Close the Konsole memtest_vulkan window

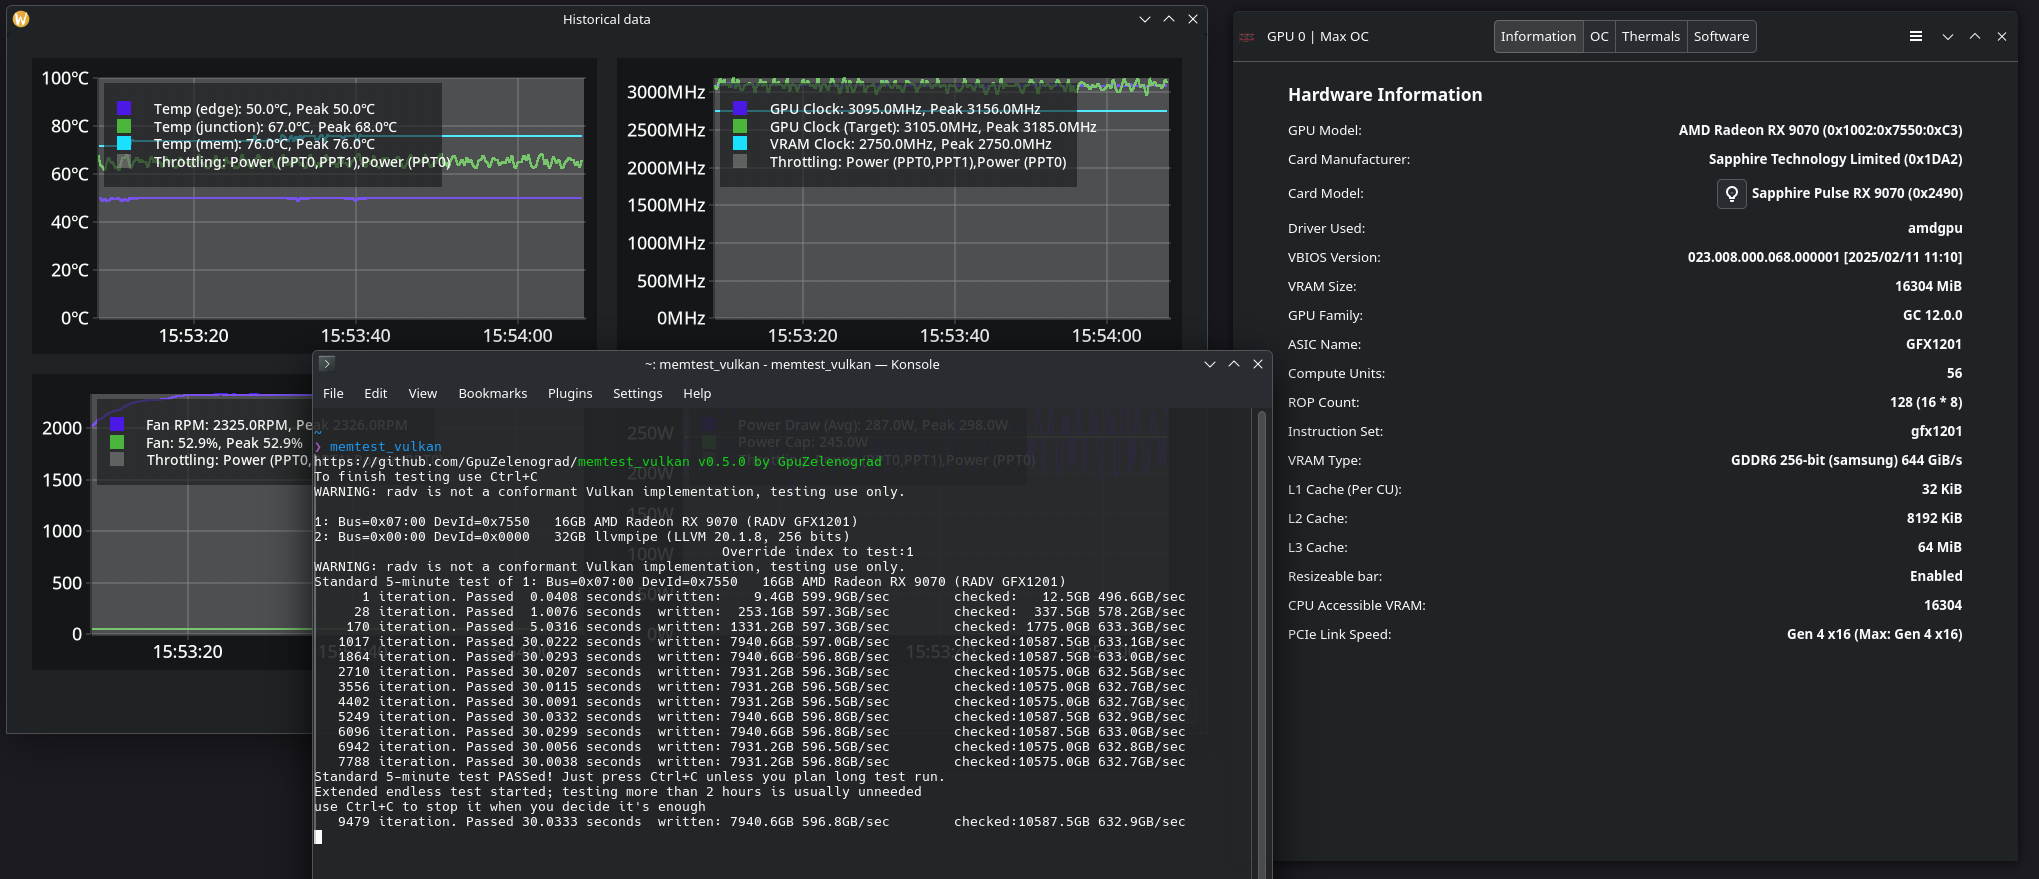1257,364
